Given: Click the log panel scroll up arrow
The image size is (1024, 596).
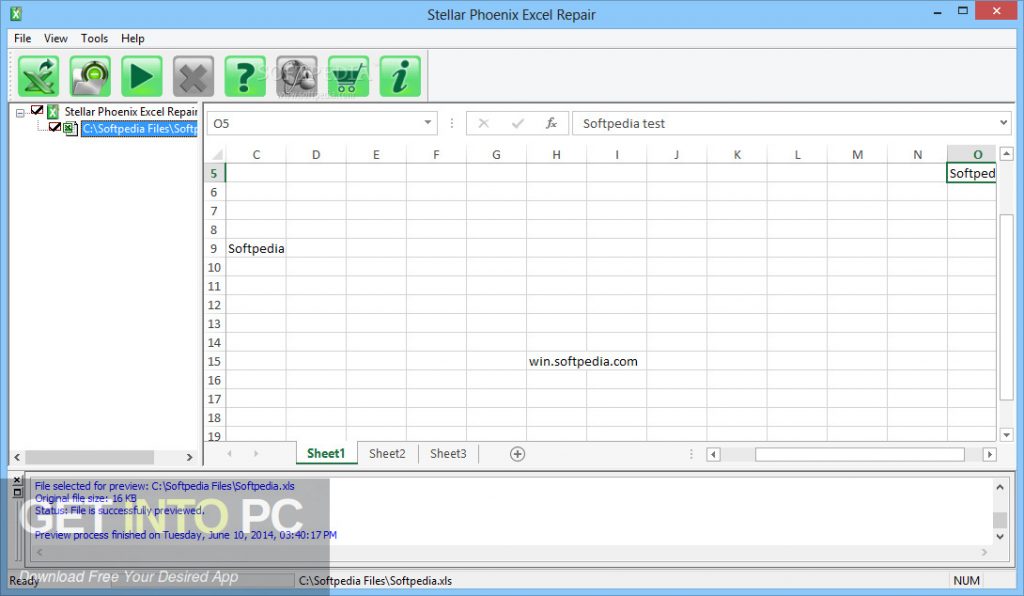Looking at the screenshot, I should 1000,487.
